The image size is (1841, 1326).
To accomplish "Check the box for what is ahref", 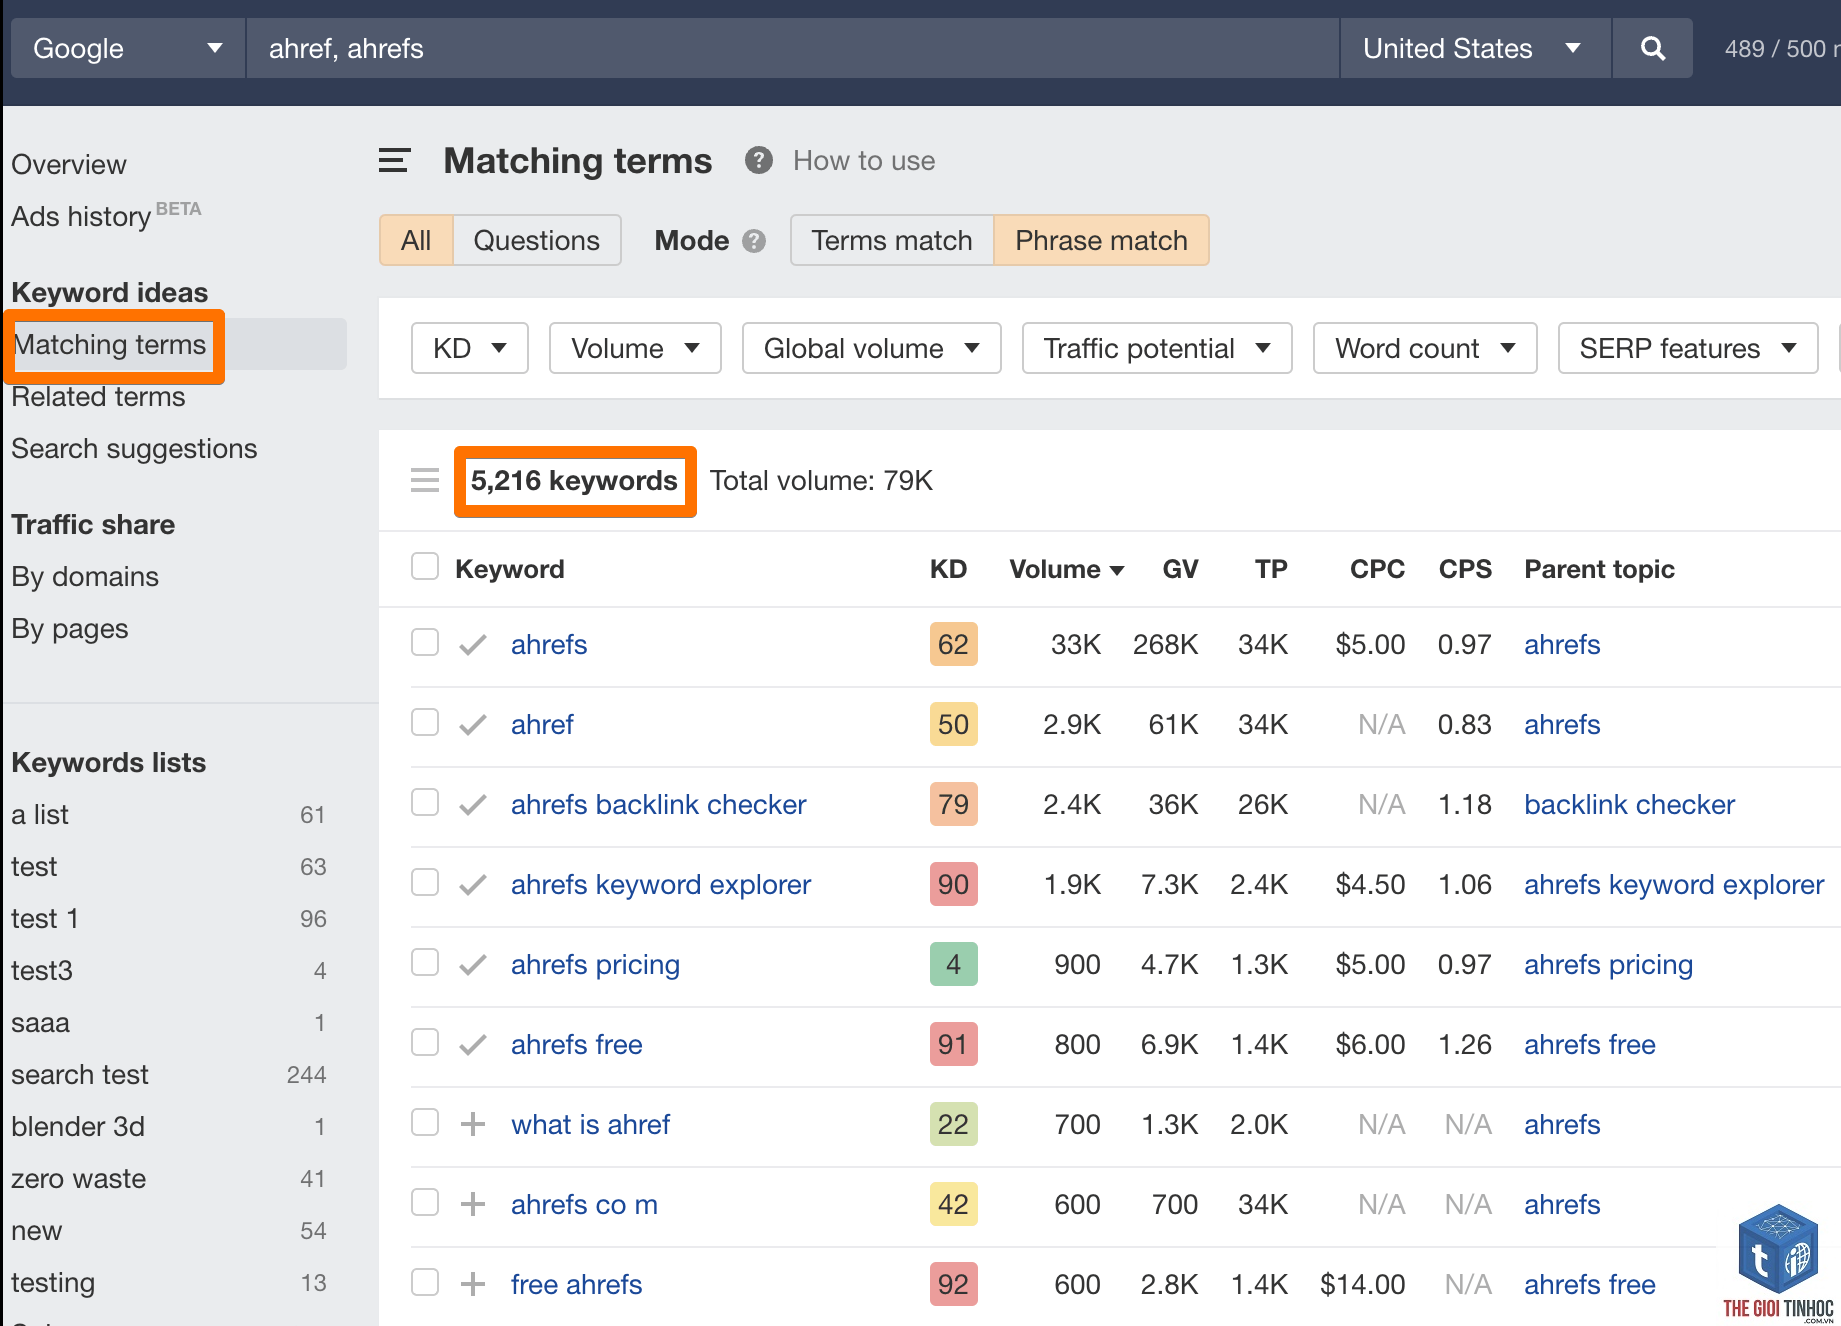I will (x=425, y=1122).
